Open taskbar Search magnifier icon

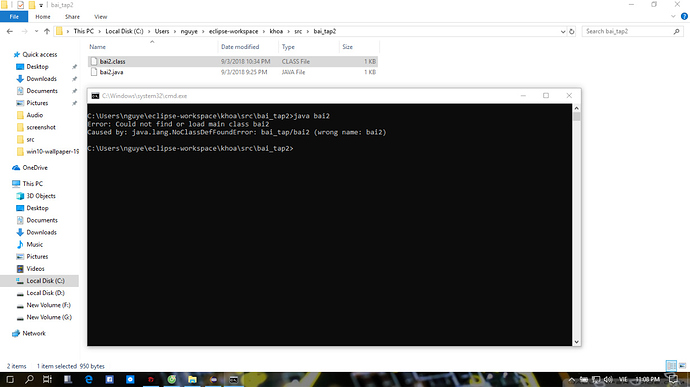click(29, 379)
